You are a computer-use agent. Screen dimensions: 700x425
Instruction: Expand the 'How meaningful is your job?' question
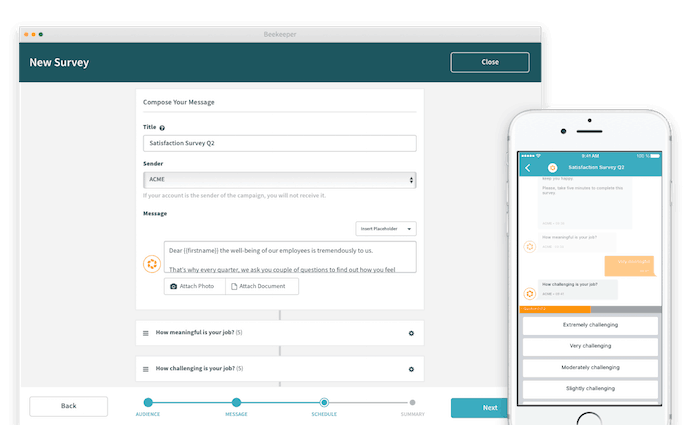[200, 333]
